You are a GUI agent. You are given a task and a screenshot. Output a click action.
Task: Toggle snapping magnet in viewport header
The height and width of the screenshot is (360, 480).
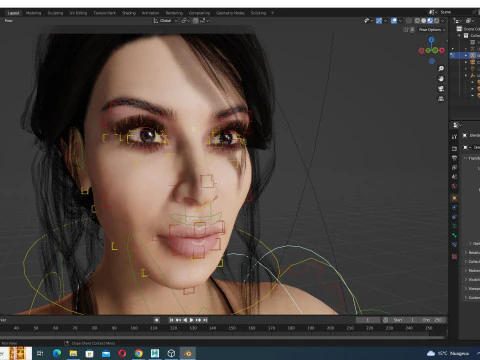[195, 21]
